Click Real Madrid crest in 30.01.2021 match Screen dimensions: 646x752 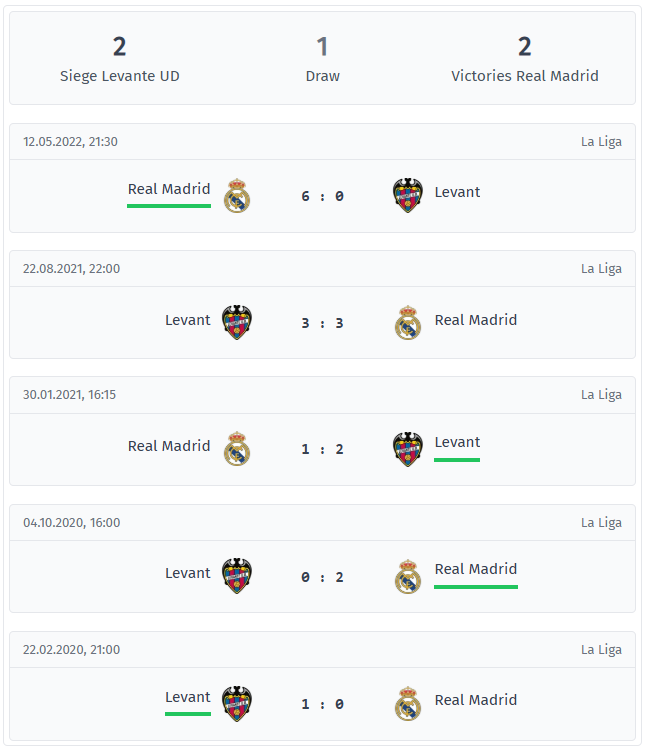237,449
